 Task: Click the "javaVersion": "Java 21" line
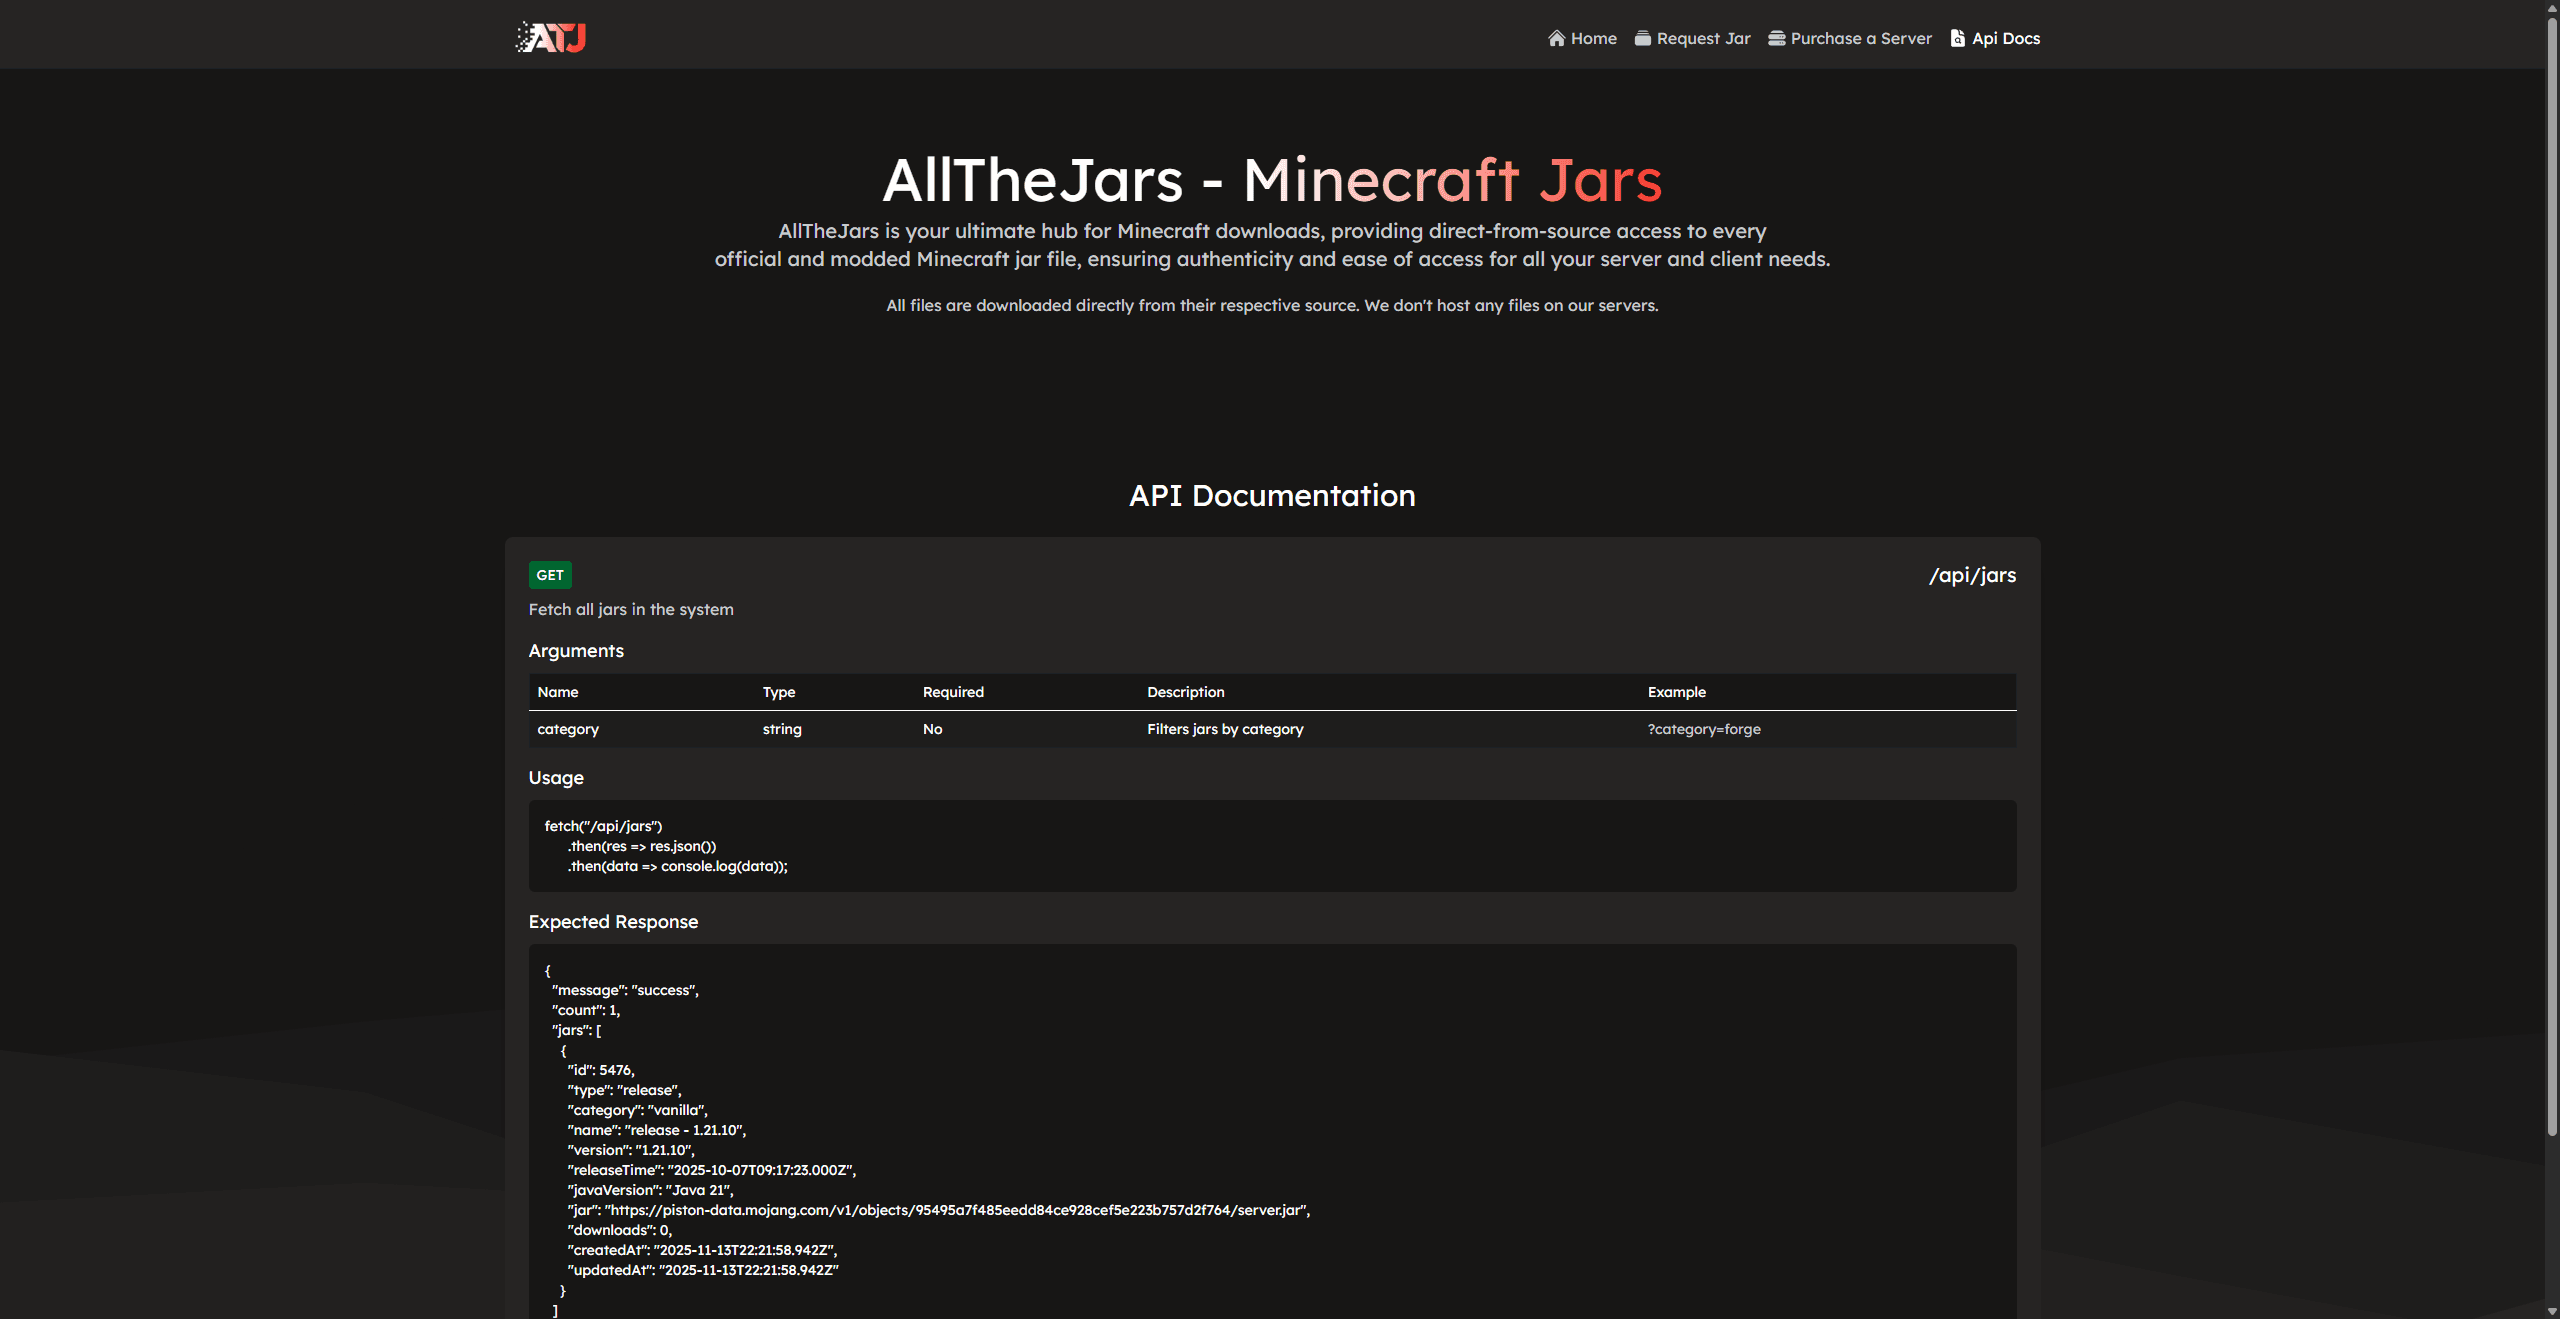pos(651,1190)
